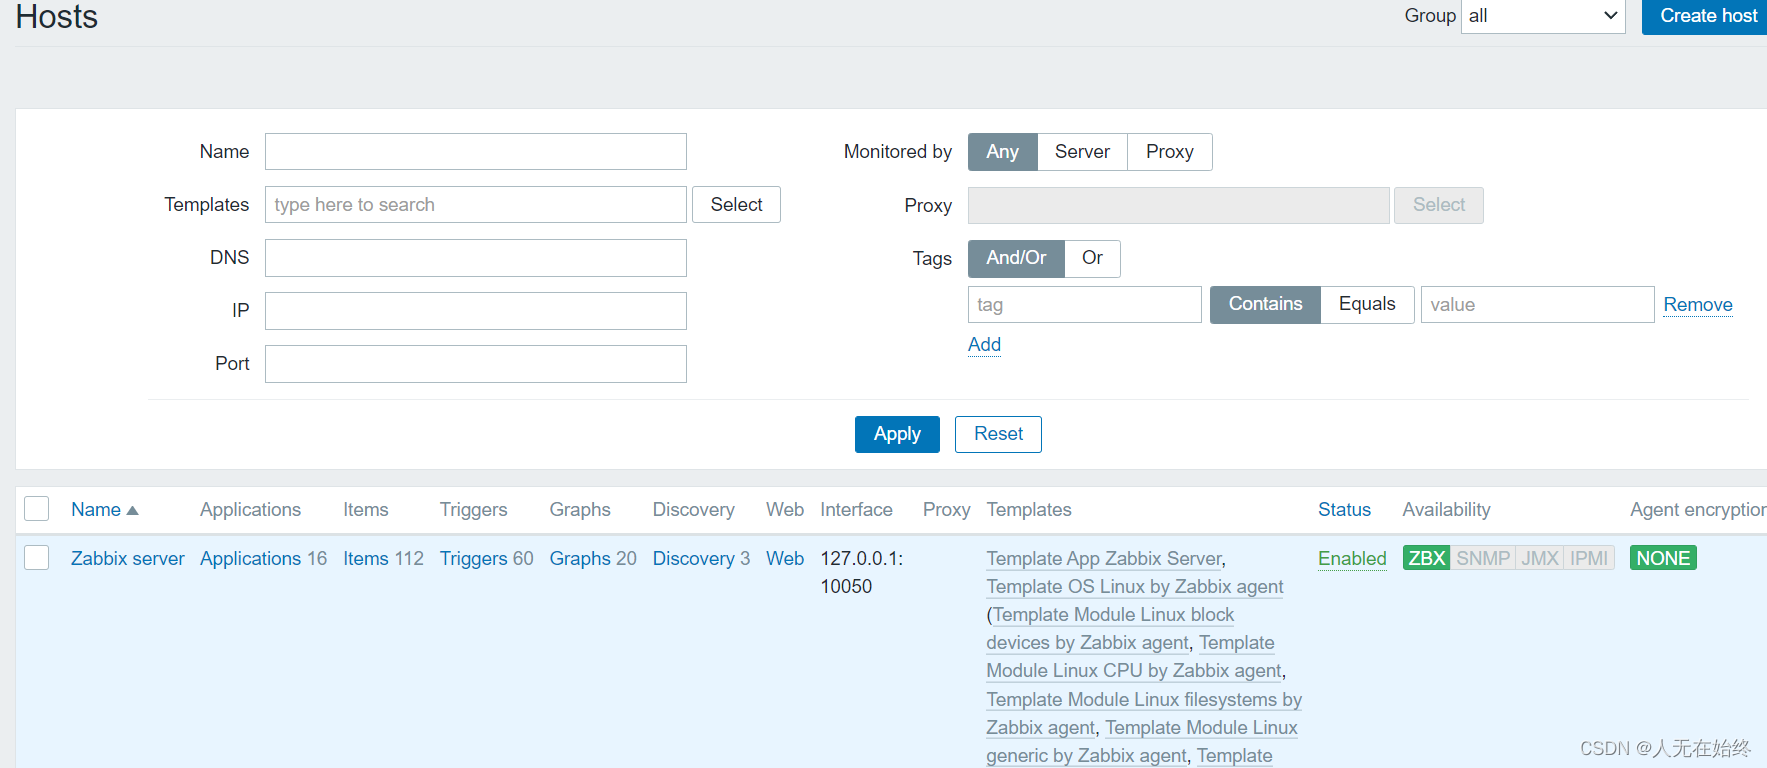
Task: Click the Hosts page heading
Action: (57, 17)
